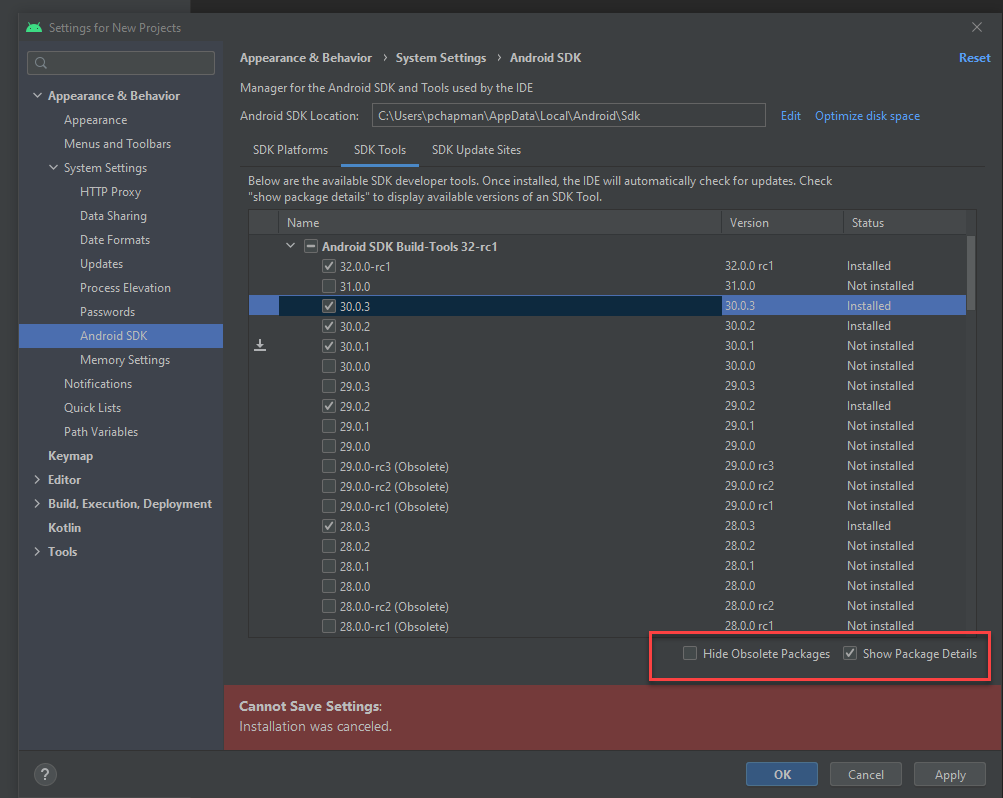Select Android SDK in the sidebar
The width and height of the screenshot is (1003, 798).
click(121, 336)
